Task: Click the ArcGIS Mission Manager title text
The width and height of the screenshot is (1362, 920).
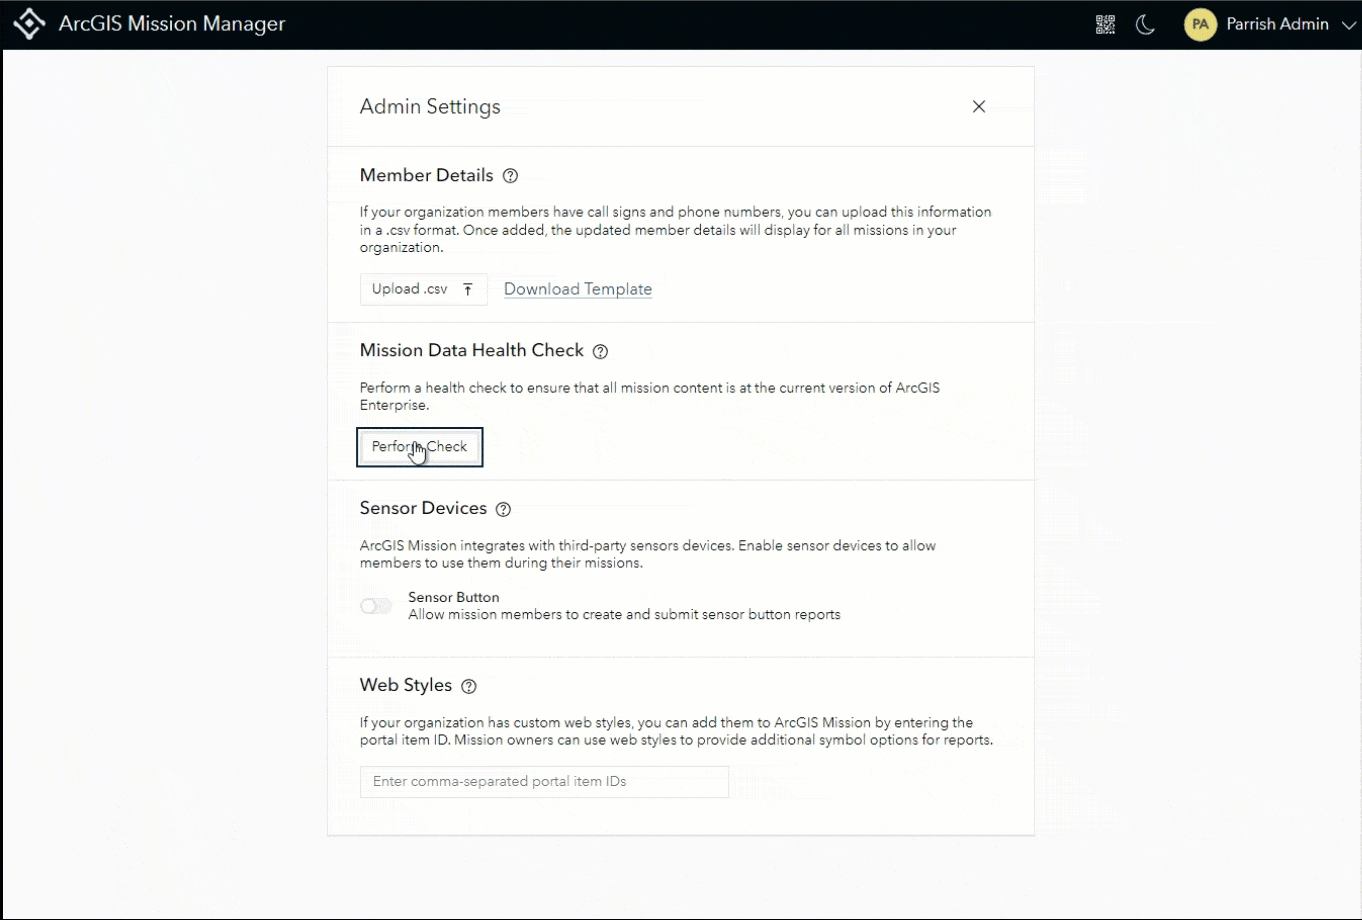Action: pyautogui.click(x=172, y=24)
